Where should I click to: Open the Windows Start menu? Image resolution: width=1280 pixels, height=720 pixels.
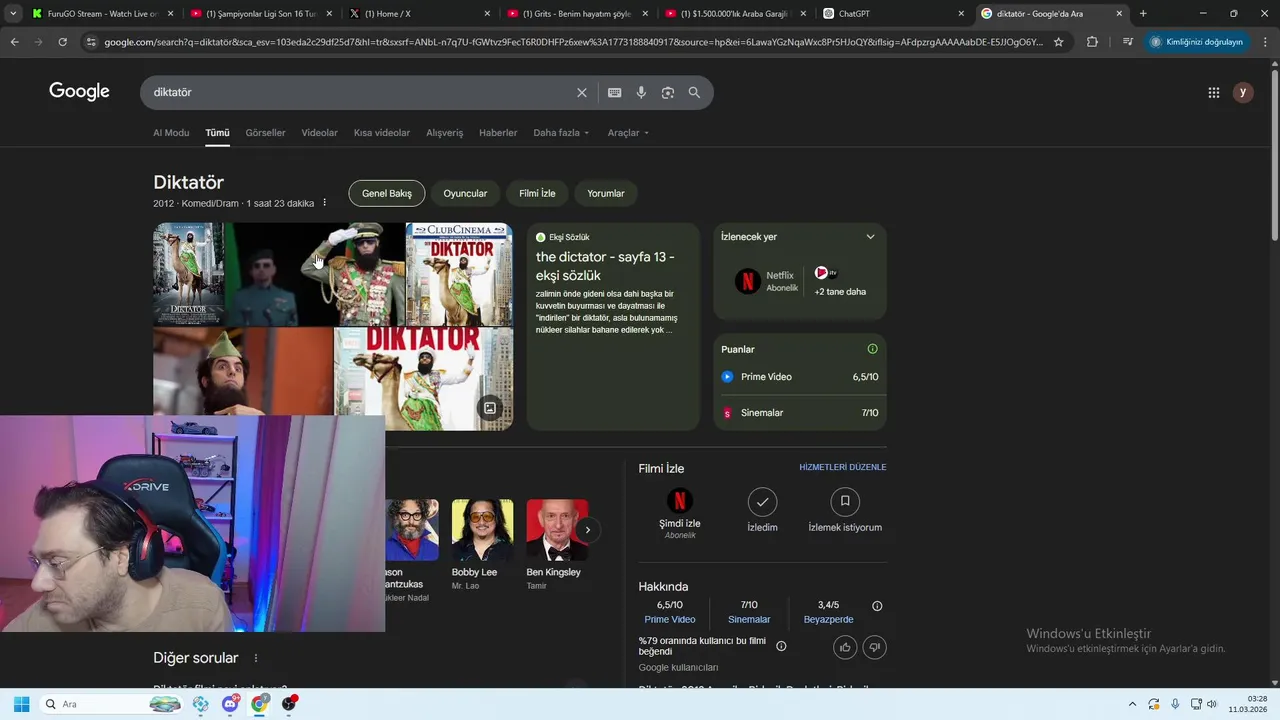click(21, 704)
